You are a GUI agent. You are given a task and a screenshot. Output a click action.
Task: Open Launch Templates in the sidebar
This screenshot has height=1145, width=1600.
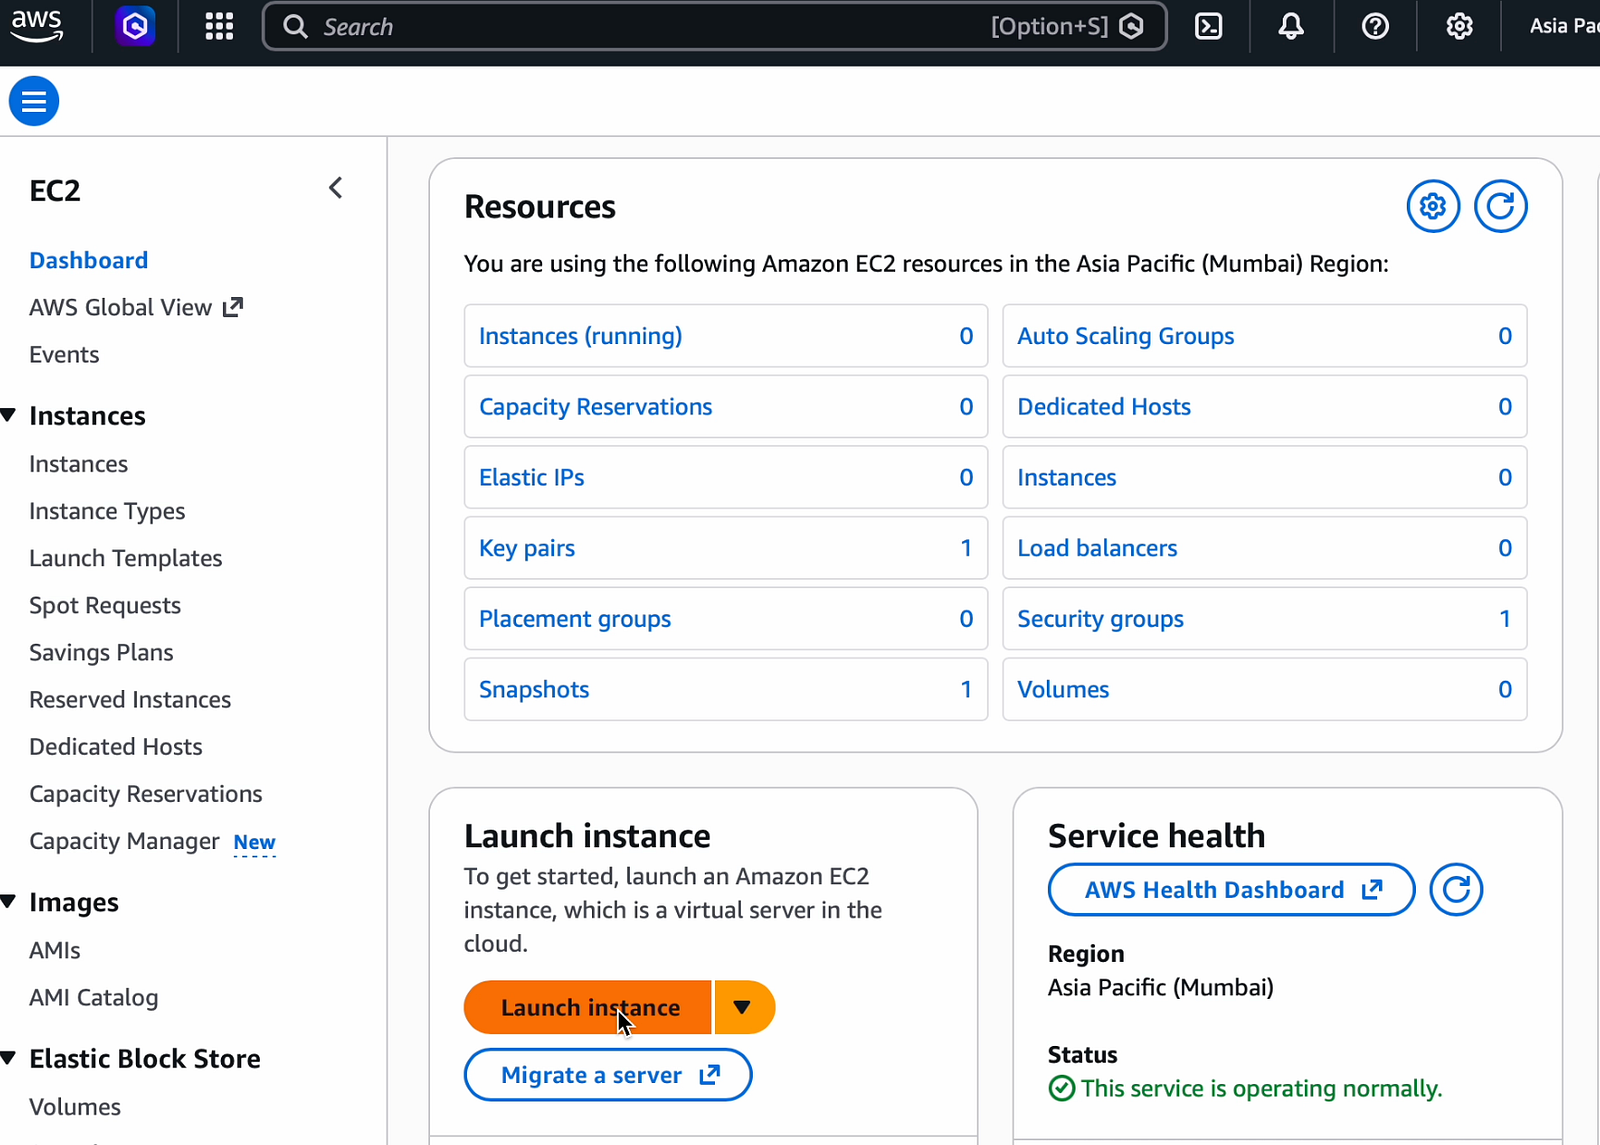click(125, 558)
